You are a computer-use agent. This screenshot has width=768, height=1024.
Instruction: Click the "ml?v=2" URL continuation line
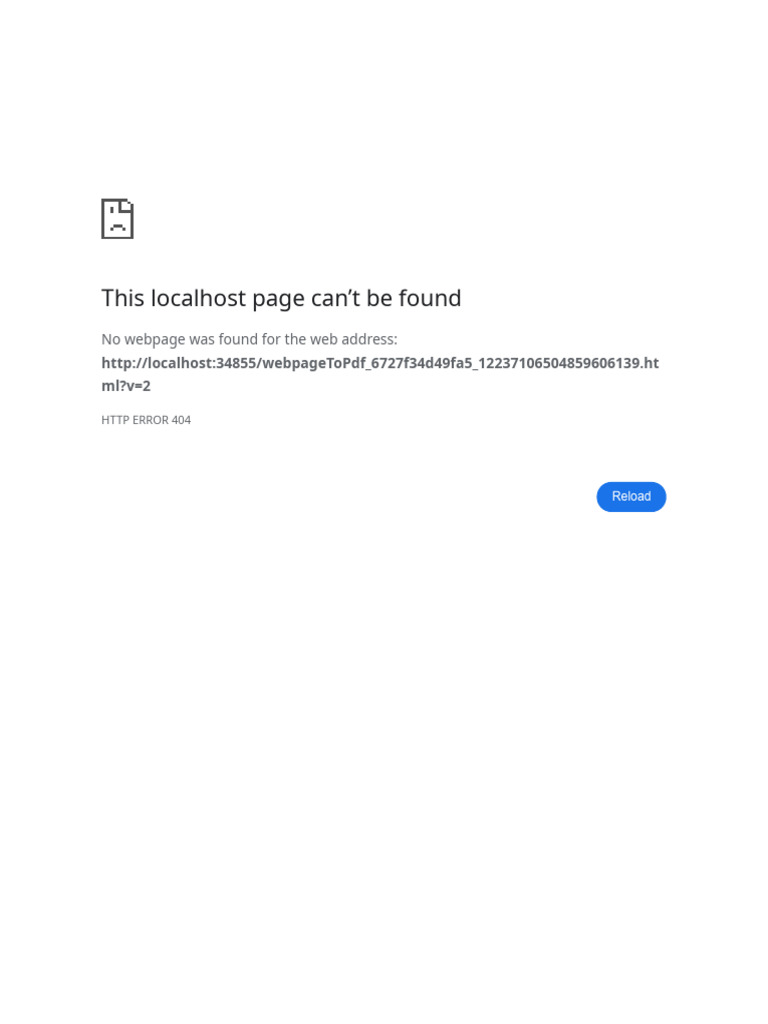pyautogui.click(x=126, y=386)
